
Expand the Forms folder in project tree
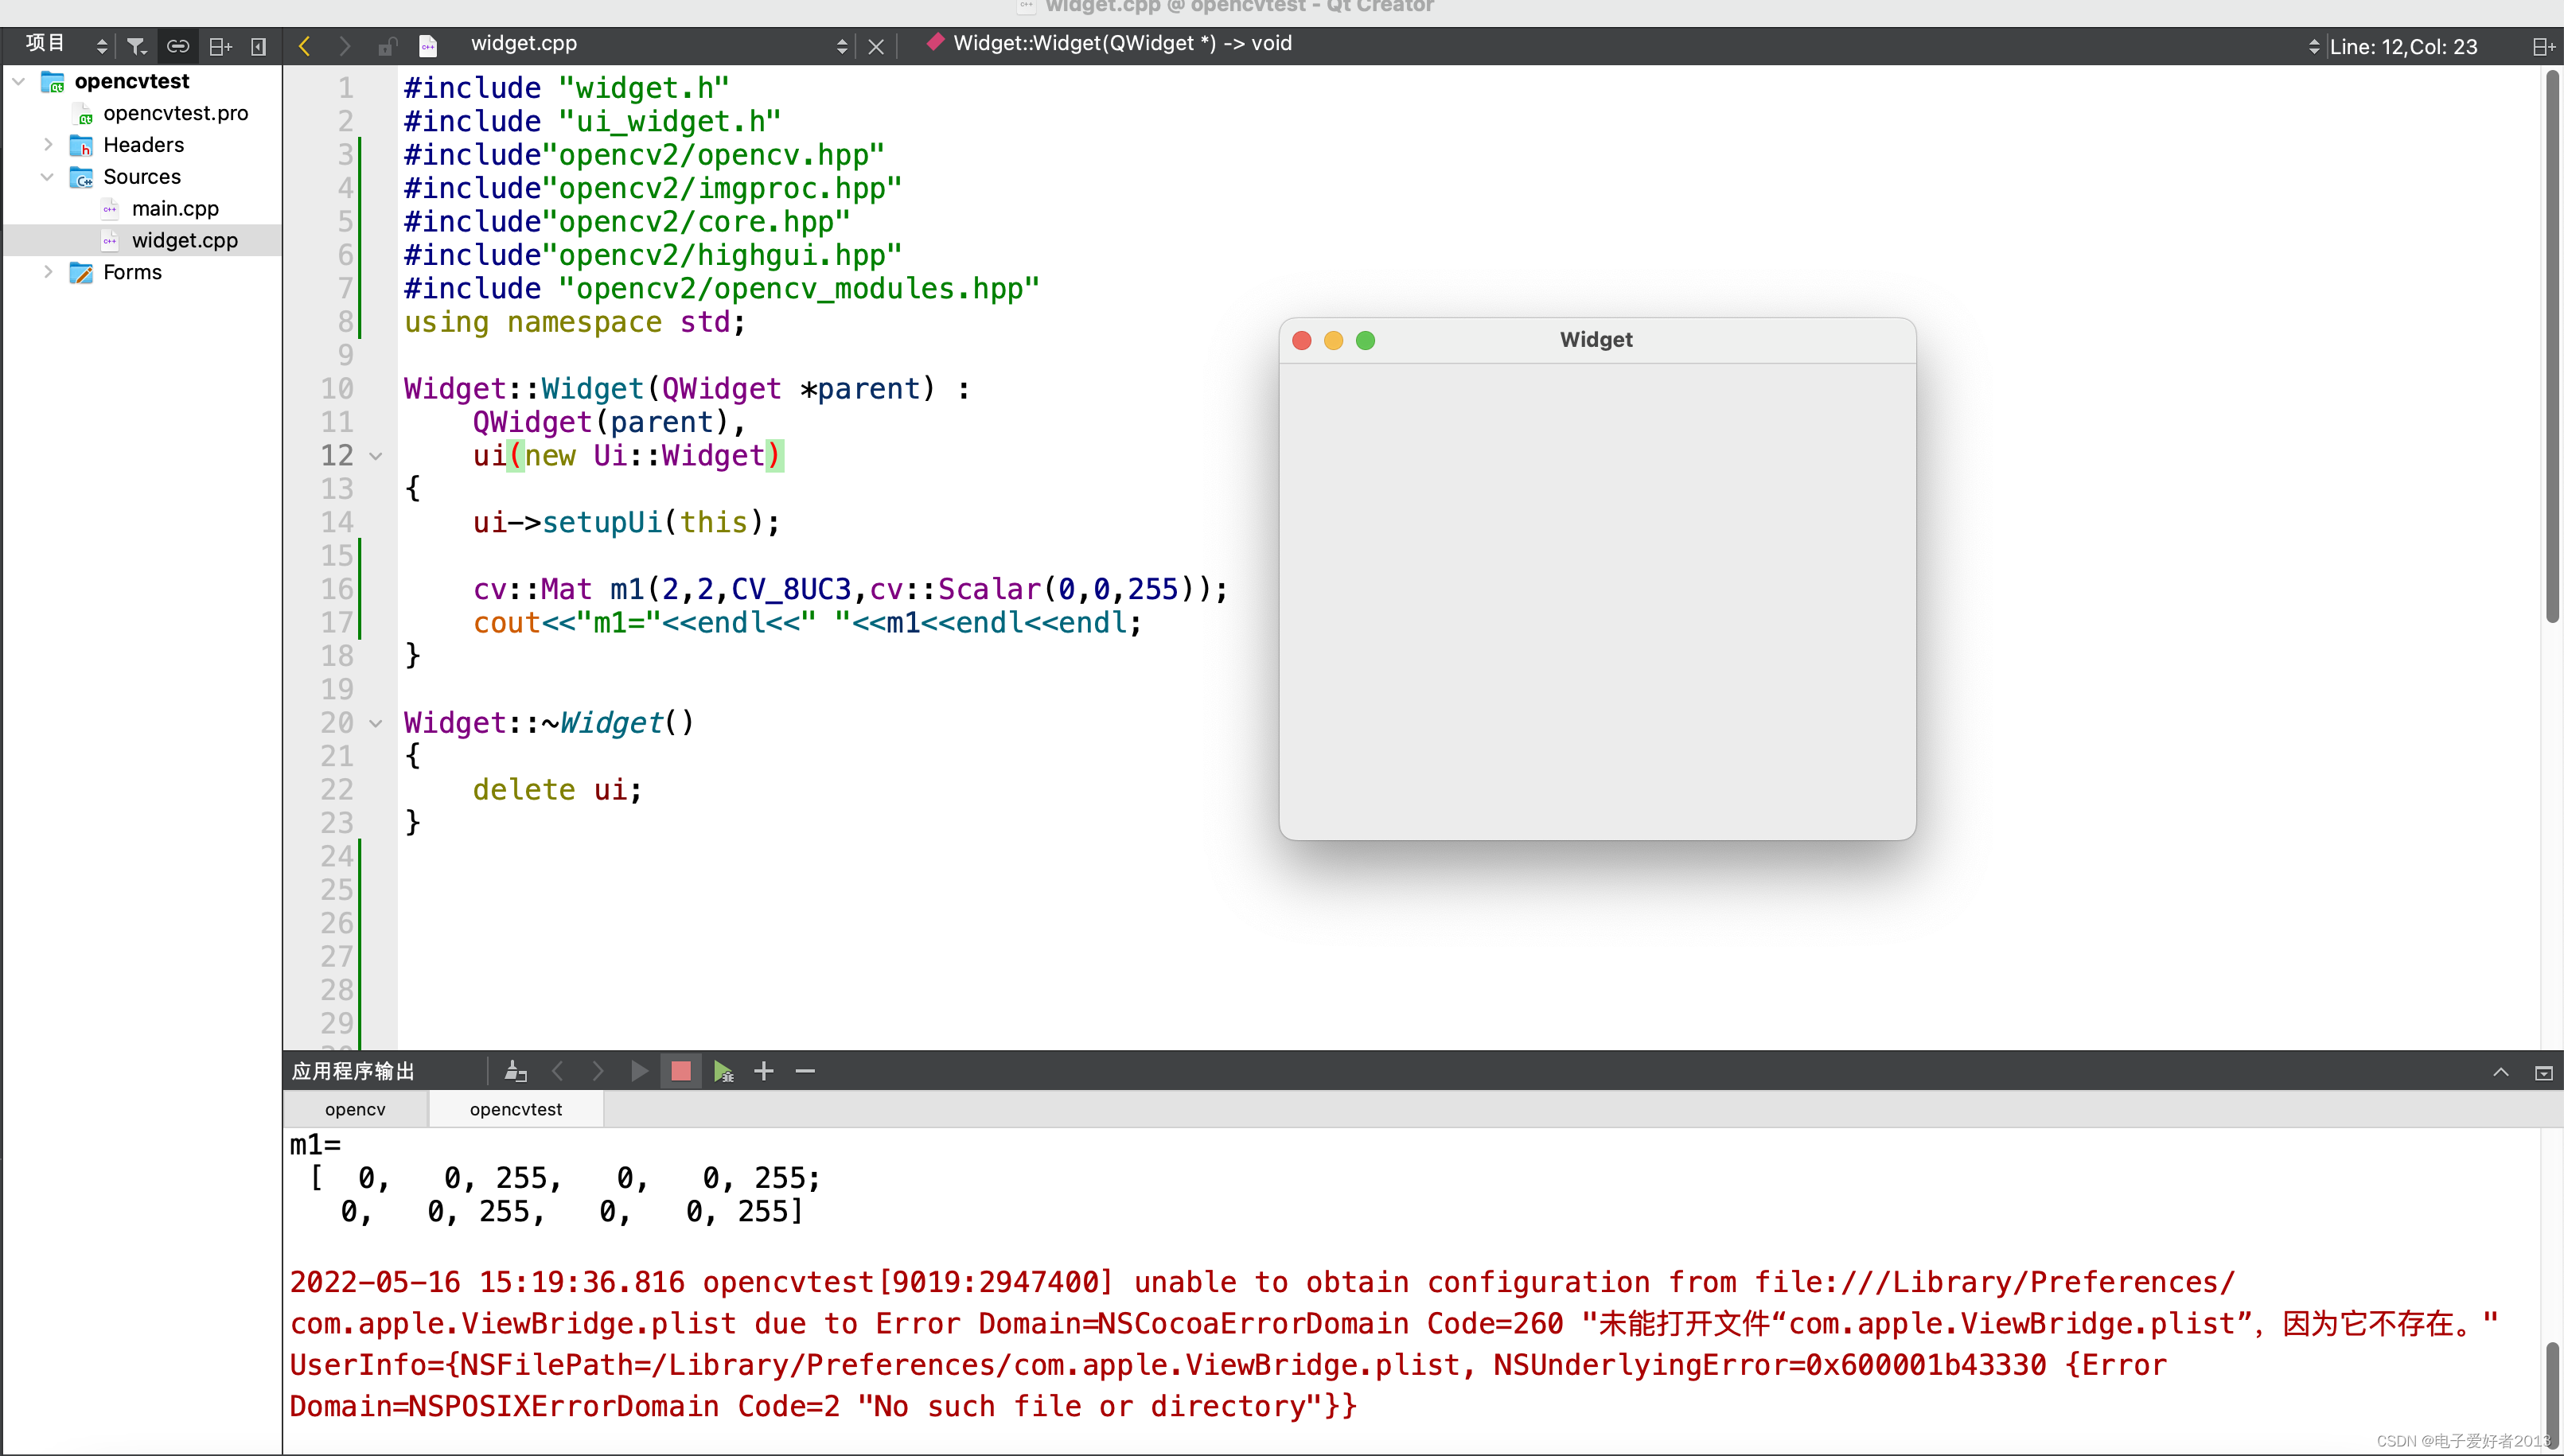48,273
